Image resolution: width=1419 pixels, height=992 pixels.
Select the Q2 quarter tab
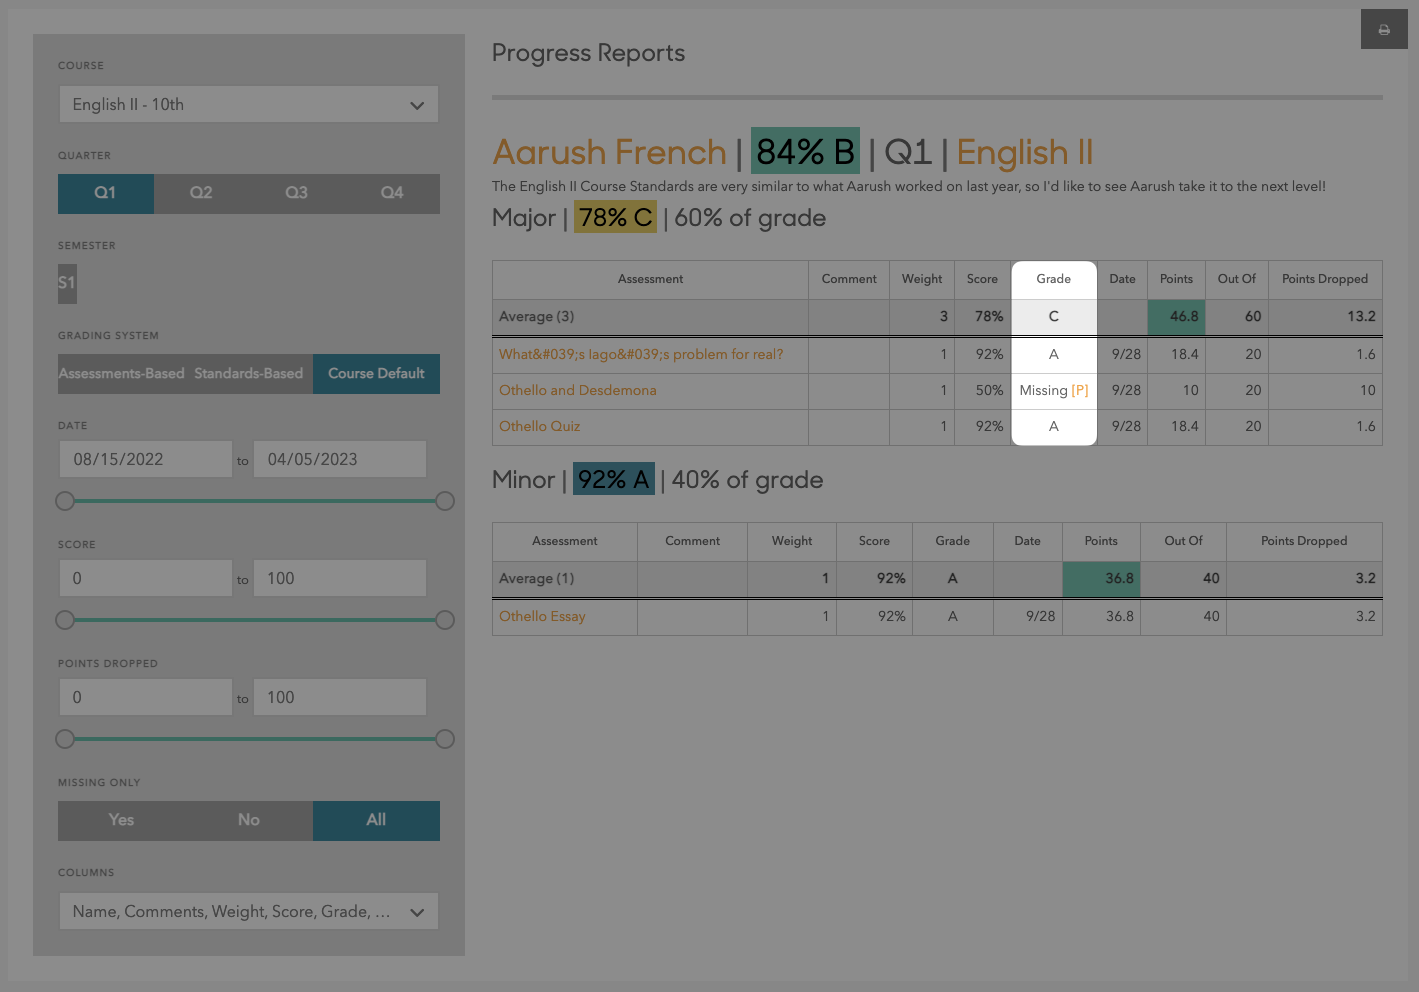(201, 193)
